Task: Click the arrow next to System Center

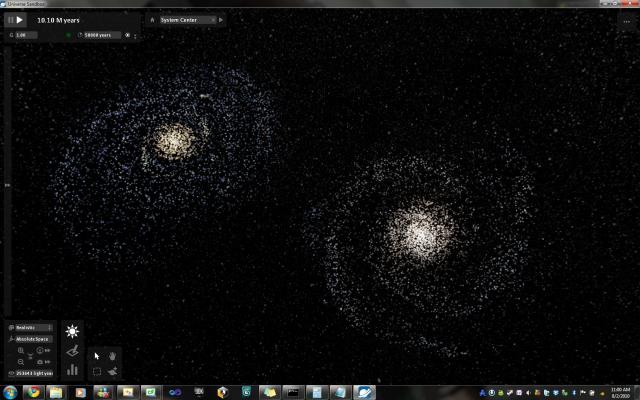Action: point(221,20)
